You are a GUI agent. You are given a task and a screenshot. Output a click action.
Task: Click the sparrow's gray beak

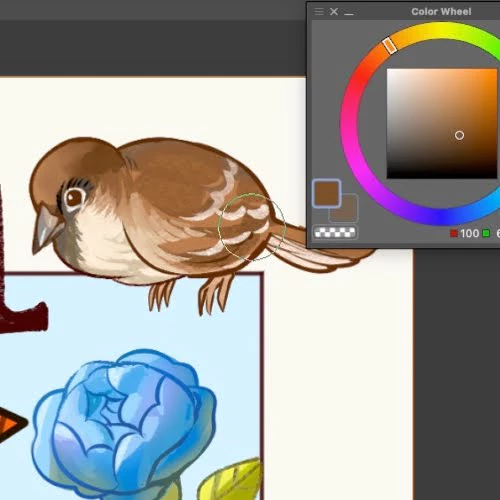[46, 228]
